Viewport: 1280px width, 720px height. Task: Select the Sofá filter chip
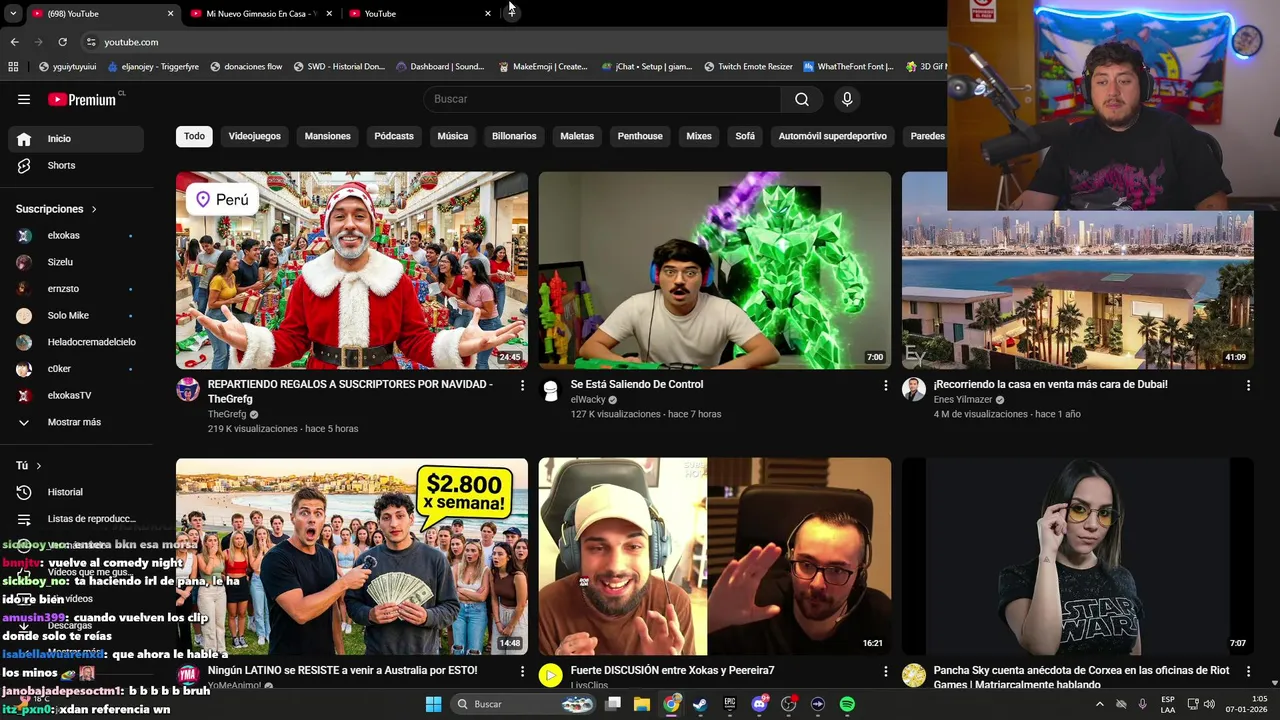coord(745,136)
